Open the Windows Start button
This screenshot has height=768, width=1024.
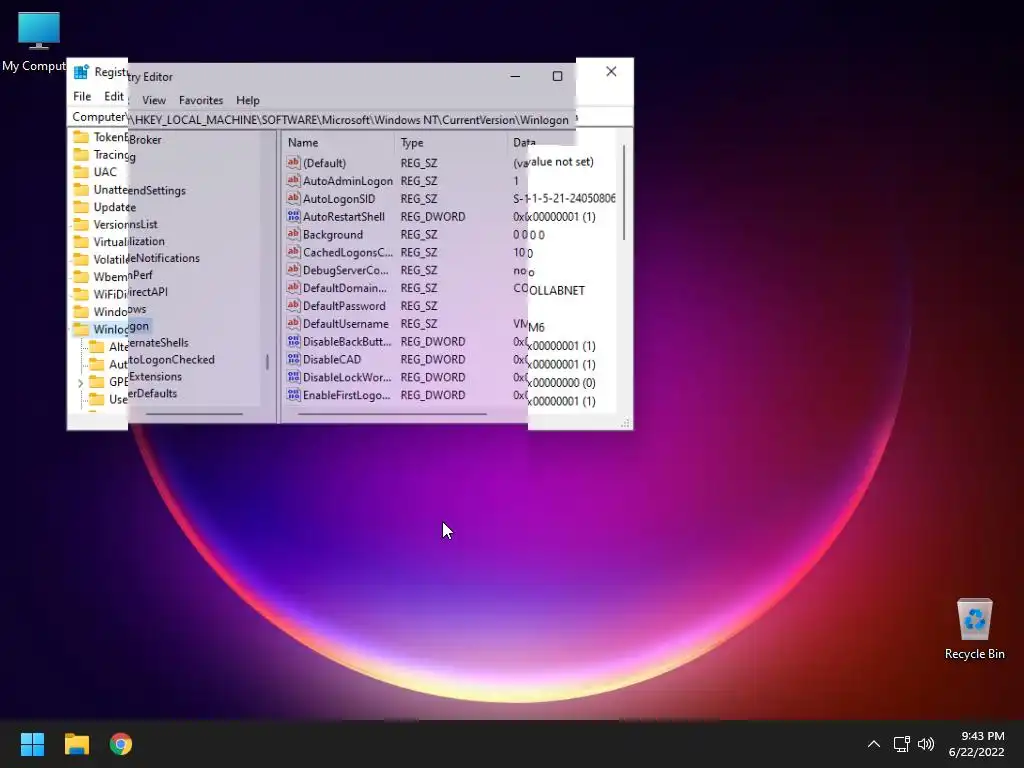32,744
